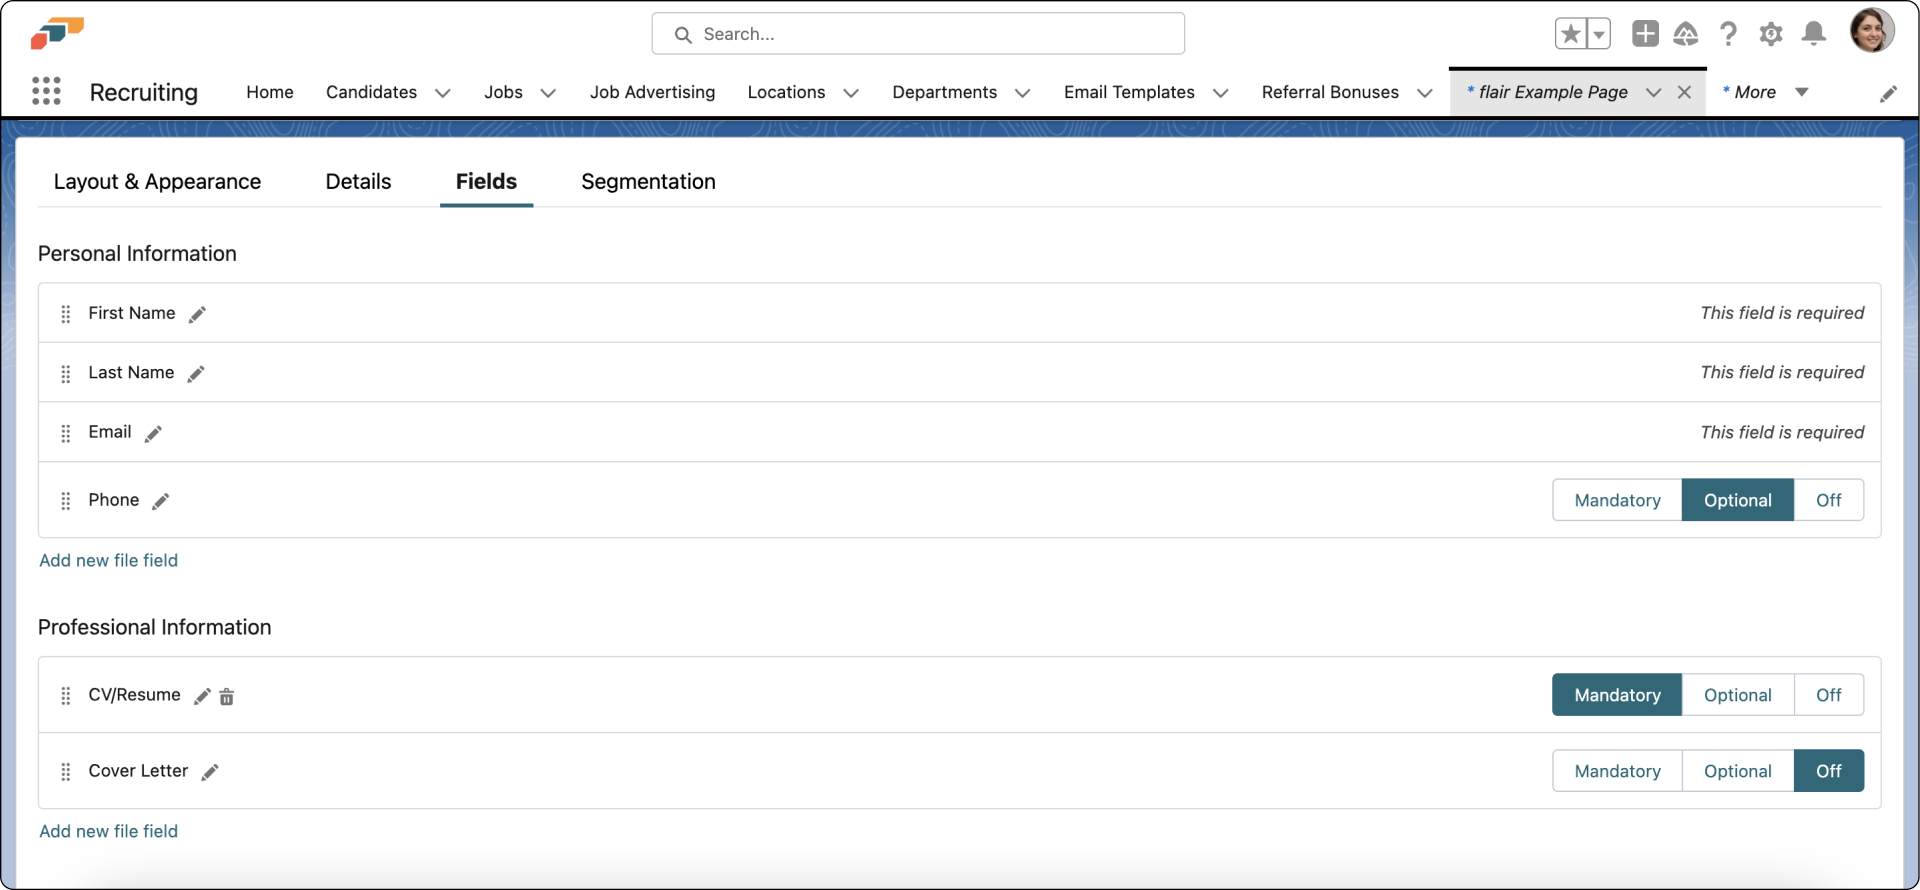Click the navigation bar edit pencil
The height and width of the screenshot is (890, 1920).
(x=1888, y=93)
